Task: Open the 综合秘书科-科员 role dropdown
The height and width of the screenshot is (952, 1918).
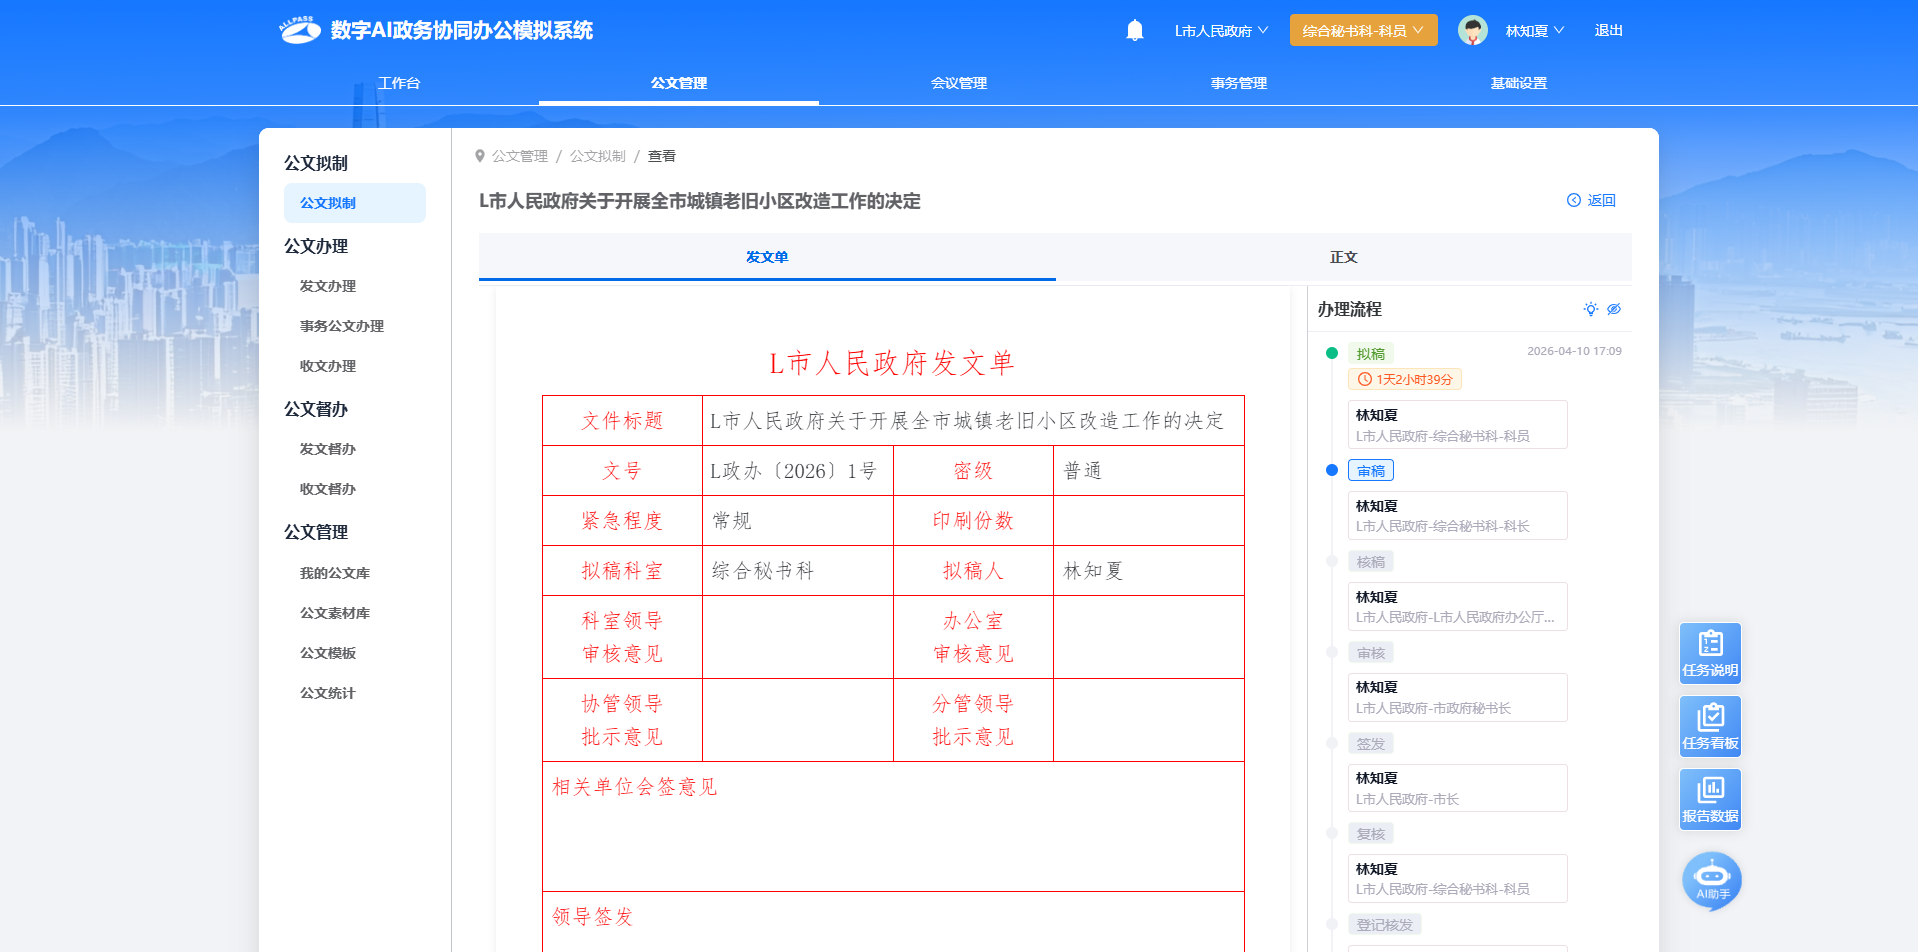Action: 1363,30
